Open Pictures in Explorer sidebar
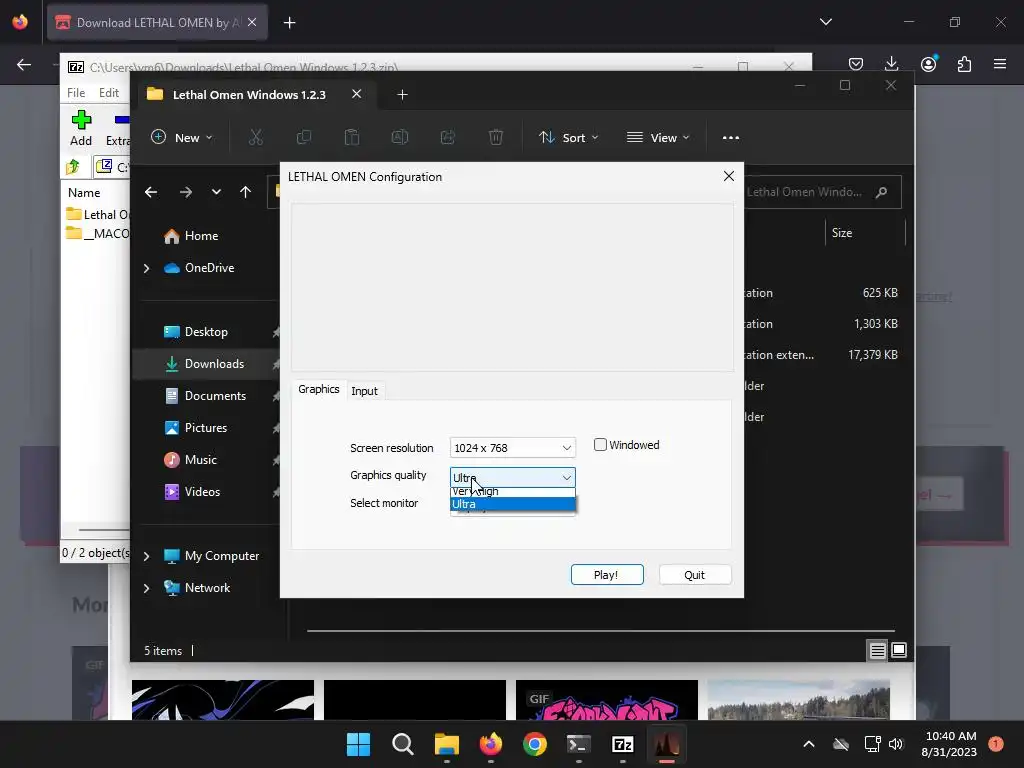This screenshot has height=768, width=1024. (206, 428)
